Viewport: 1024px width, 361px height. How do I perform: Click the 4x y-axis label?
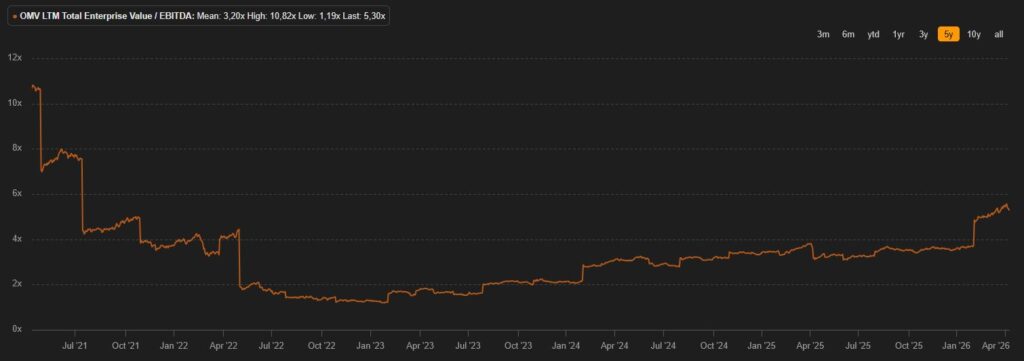point(18,239)
